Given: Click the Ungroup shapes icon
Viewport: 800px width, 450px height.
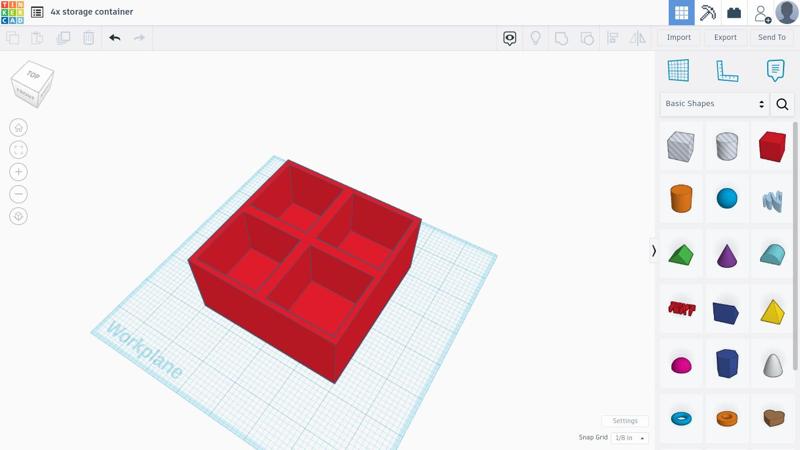Looking at the screenshot, I should 587,38.
